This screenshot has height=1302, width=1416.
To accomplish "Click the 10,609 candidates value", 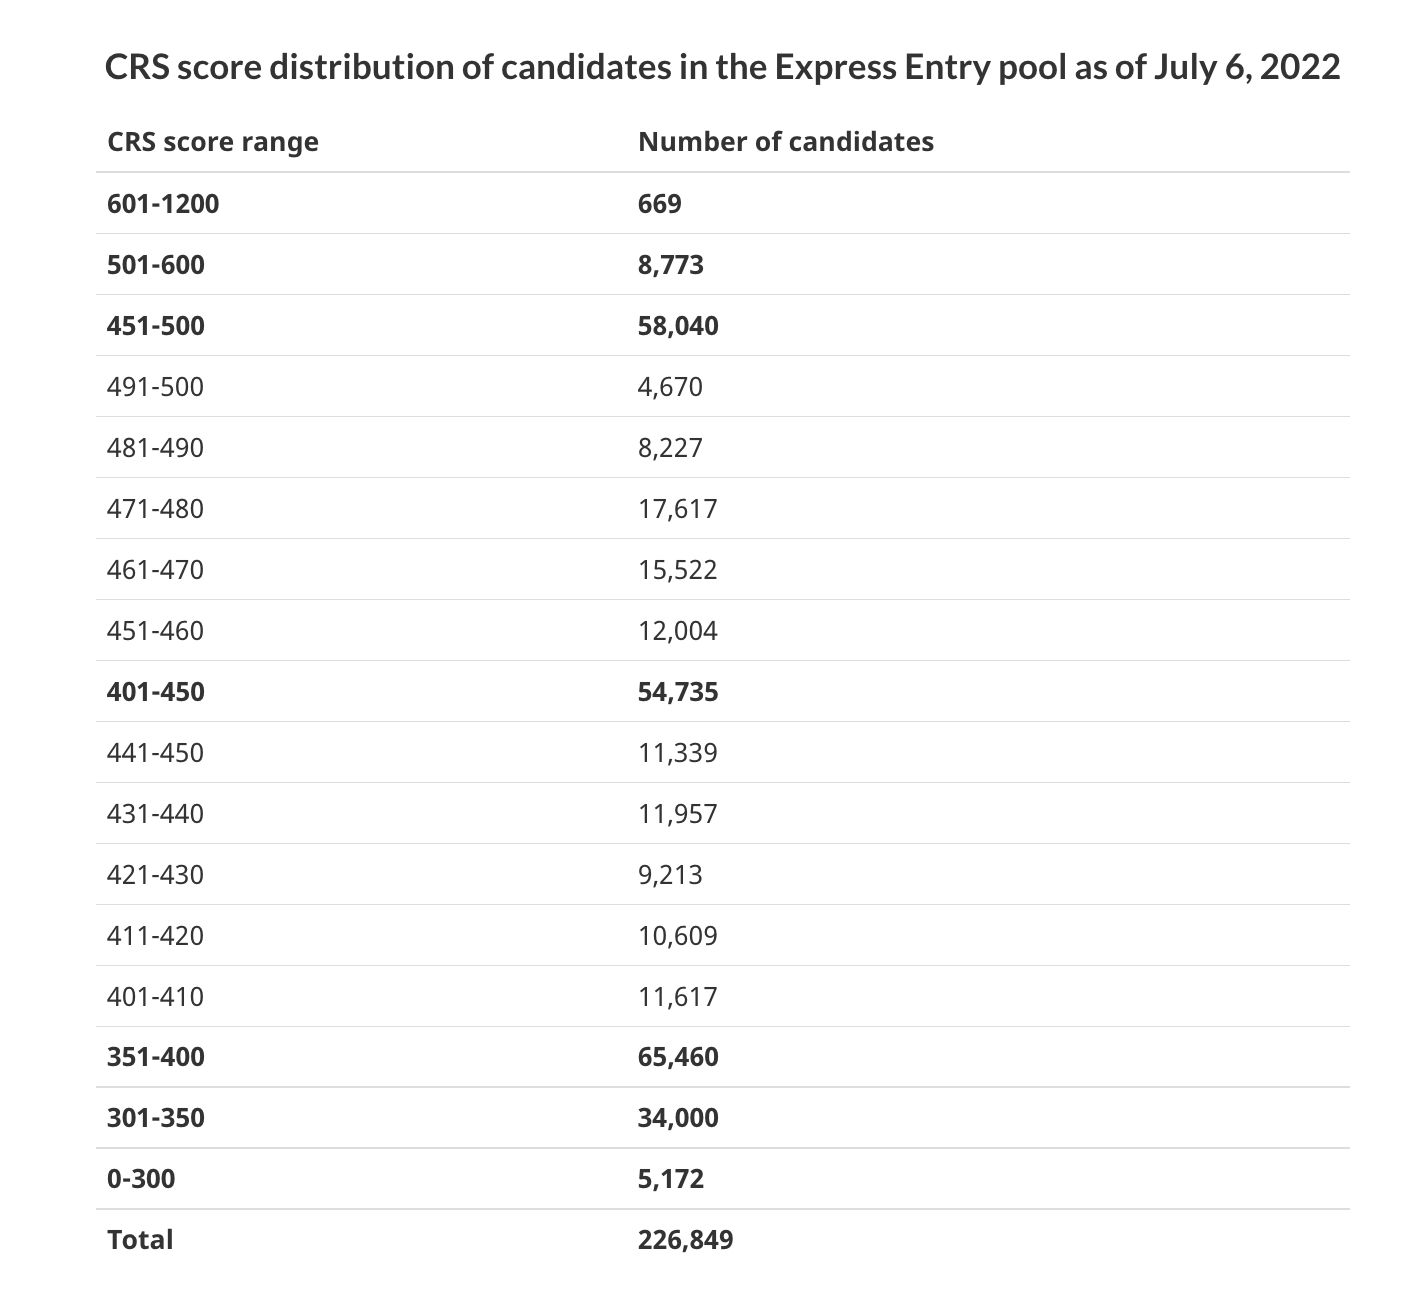I will tap(678, 936).
